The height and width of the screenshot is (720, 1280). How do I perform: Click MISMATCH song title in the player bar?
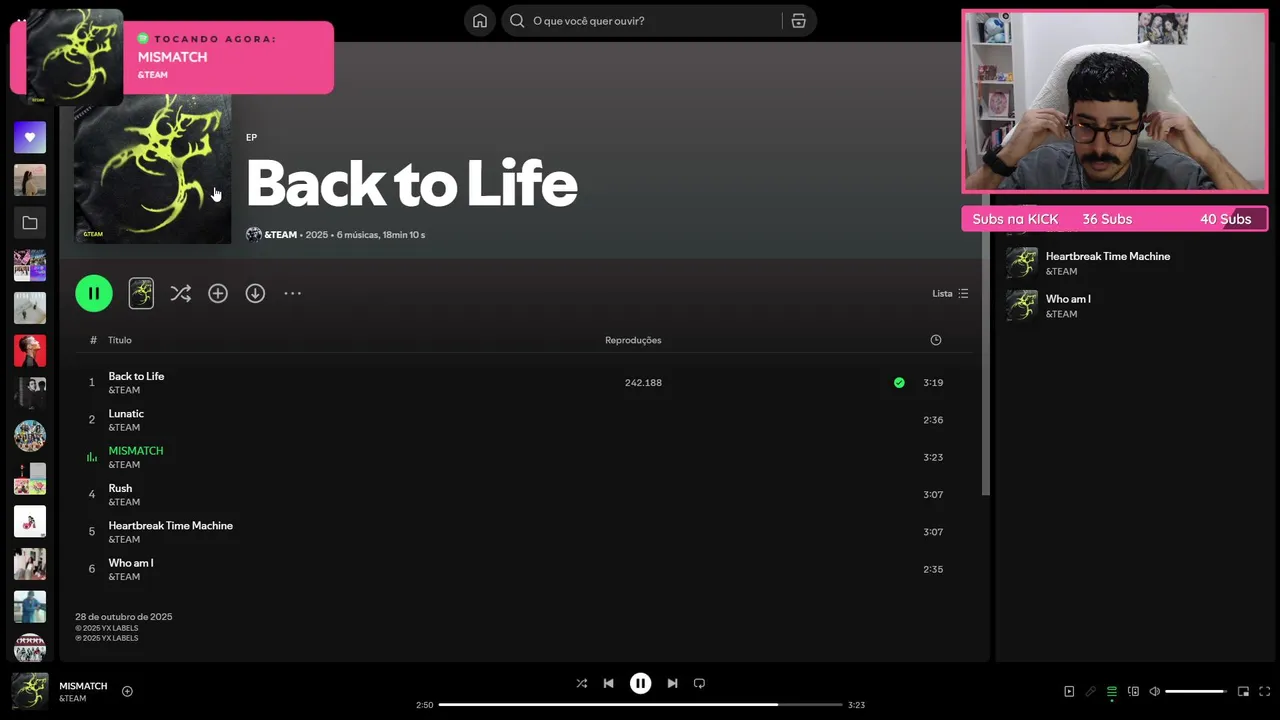click(83, 686)
